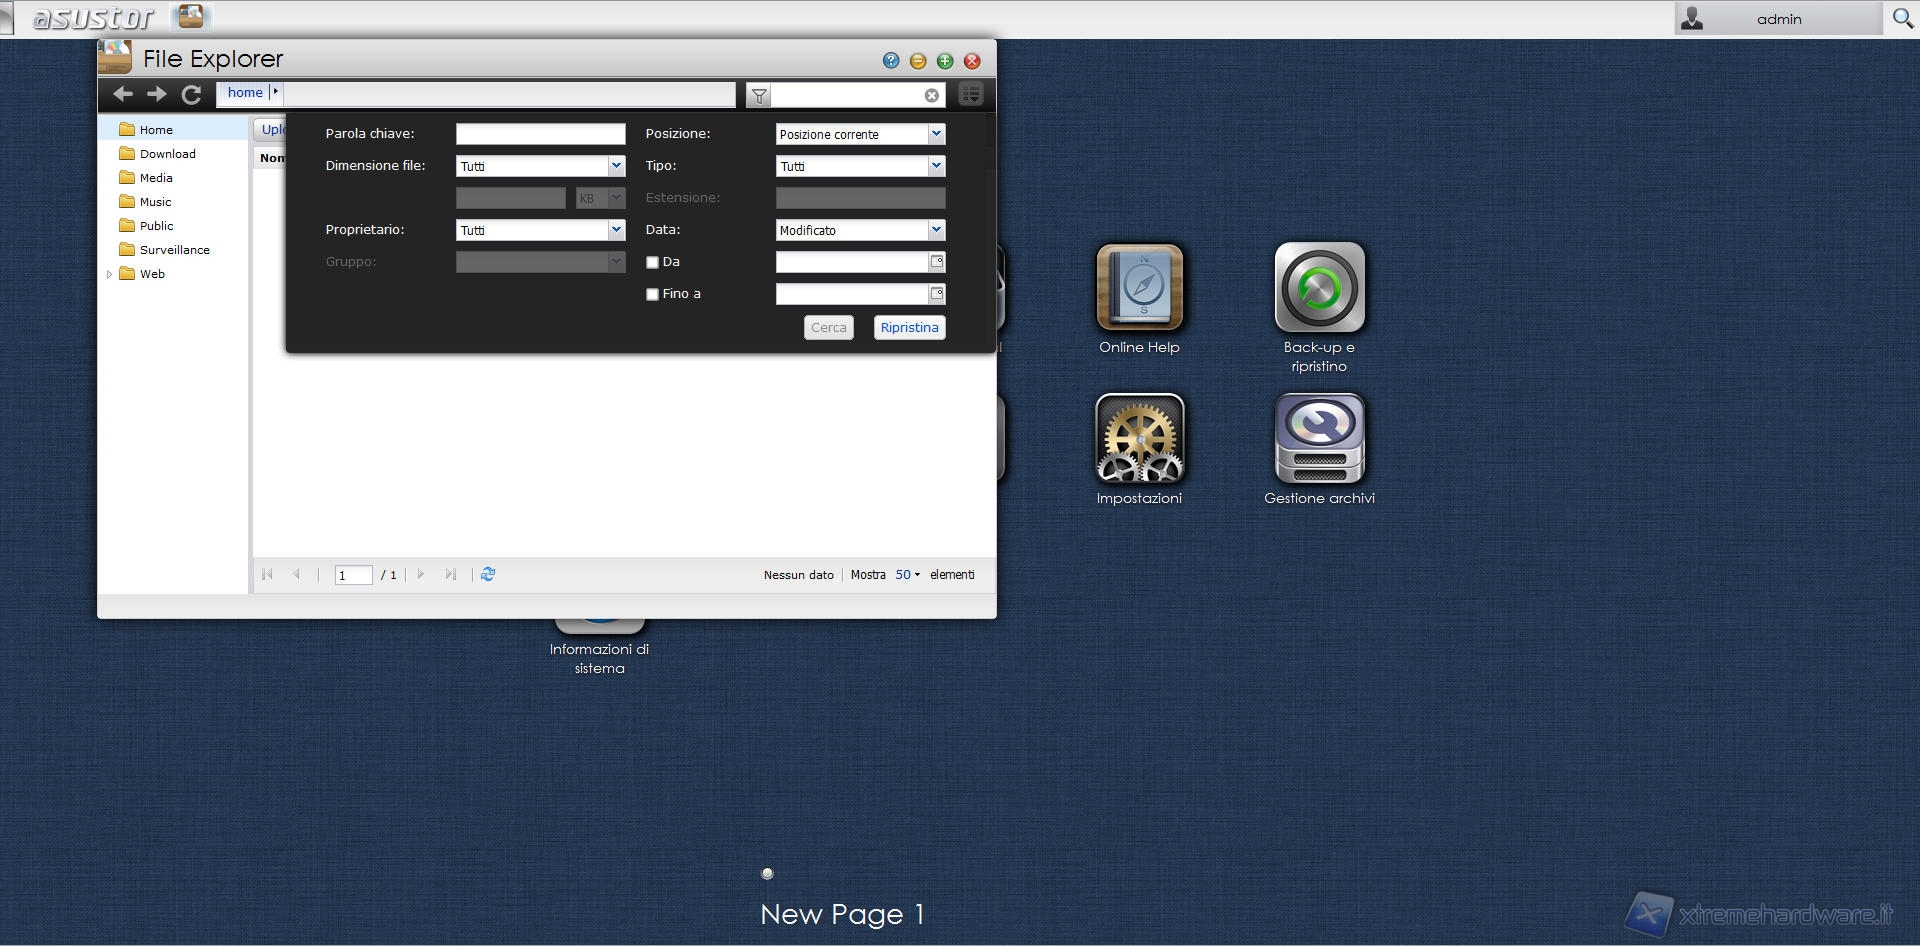
Task: Open the Dimensione file dropdown
Action: (540, 166)
